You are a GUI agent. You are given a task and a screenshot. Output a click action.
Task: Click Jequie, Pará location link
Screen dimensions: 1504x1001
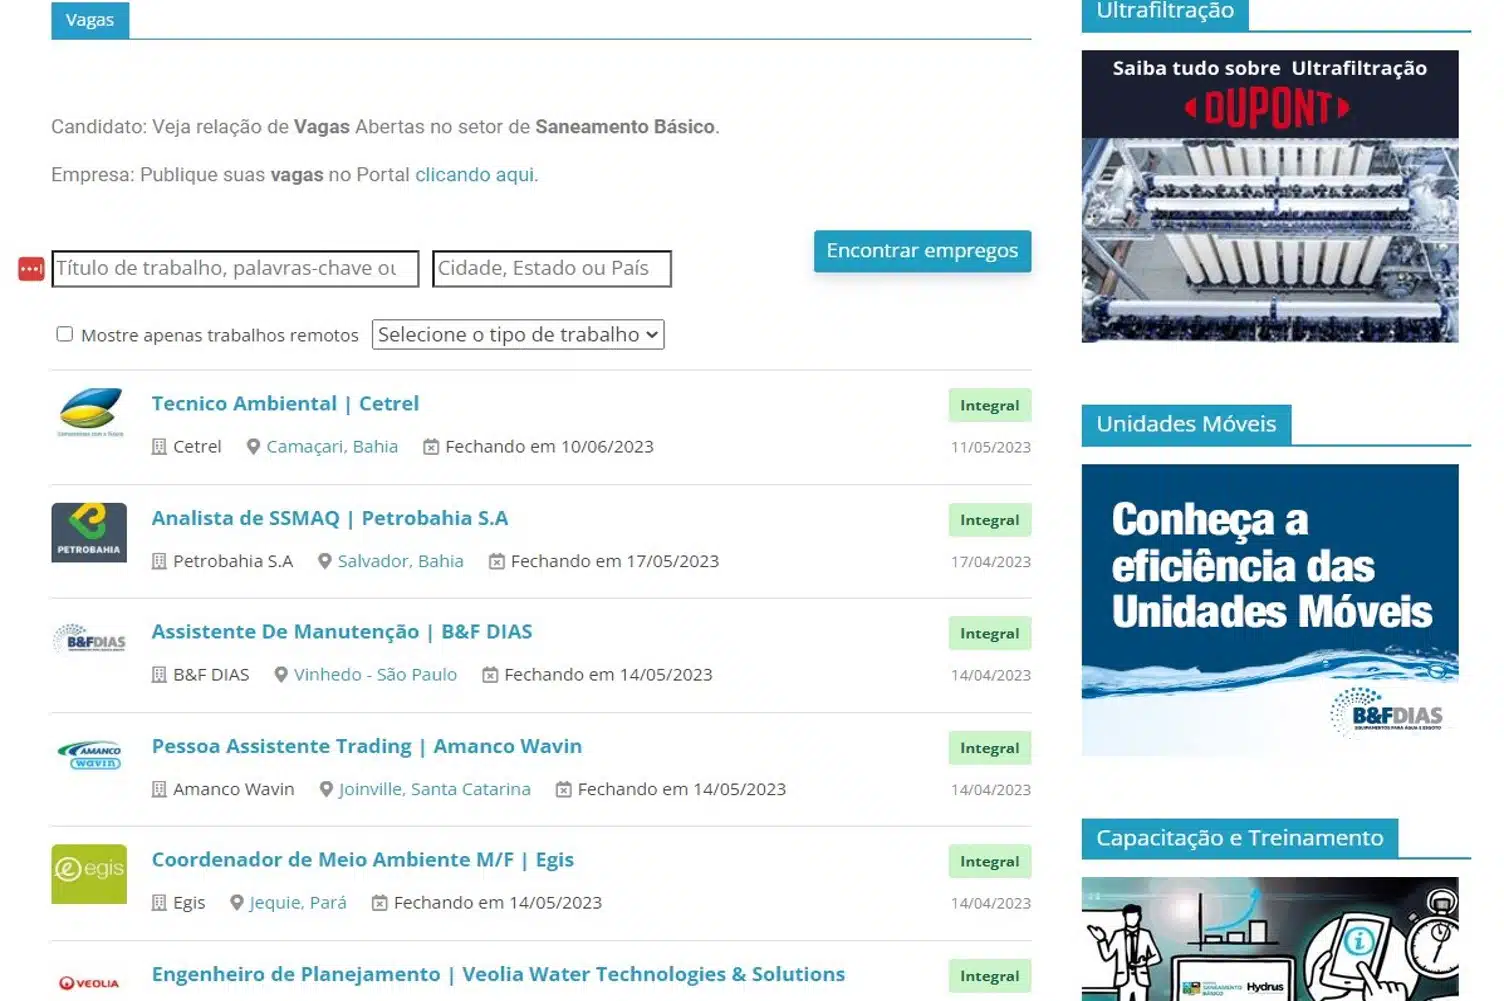tap(298, 903)
